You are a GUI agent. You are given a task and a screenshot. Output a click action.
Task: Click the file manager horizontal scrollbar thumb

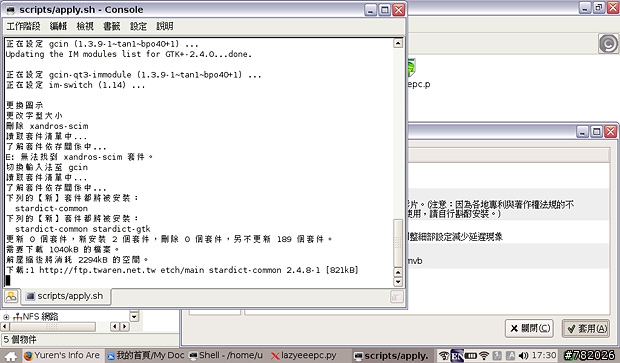(x=52, y=327)
